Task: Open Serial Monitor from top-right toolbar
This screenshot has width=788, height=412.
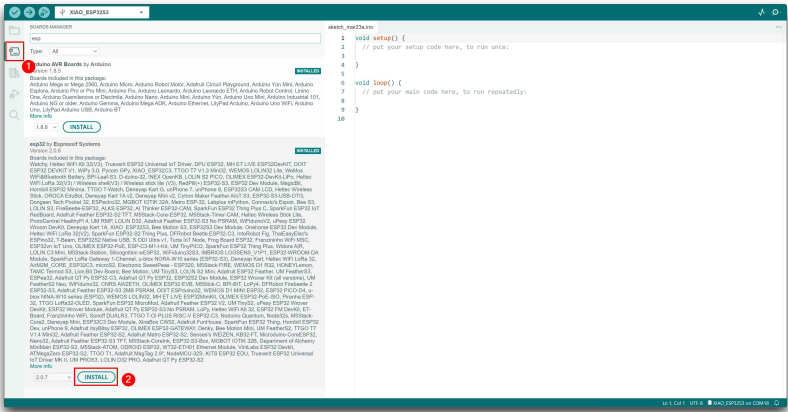Action: [x=774, y=11]
